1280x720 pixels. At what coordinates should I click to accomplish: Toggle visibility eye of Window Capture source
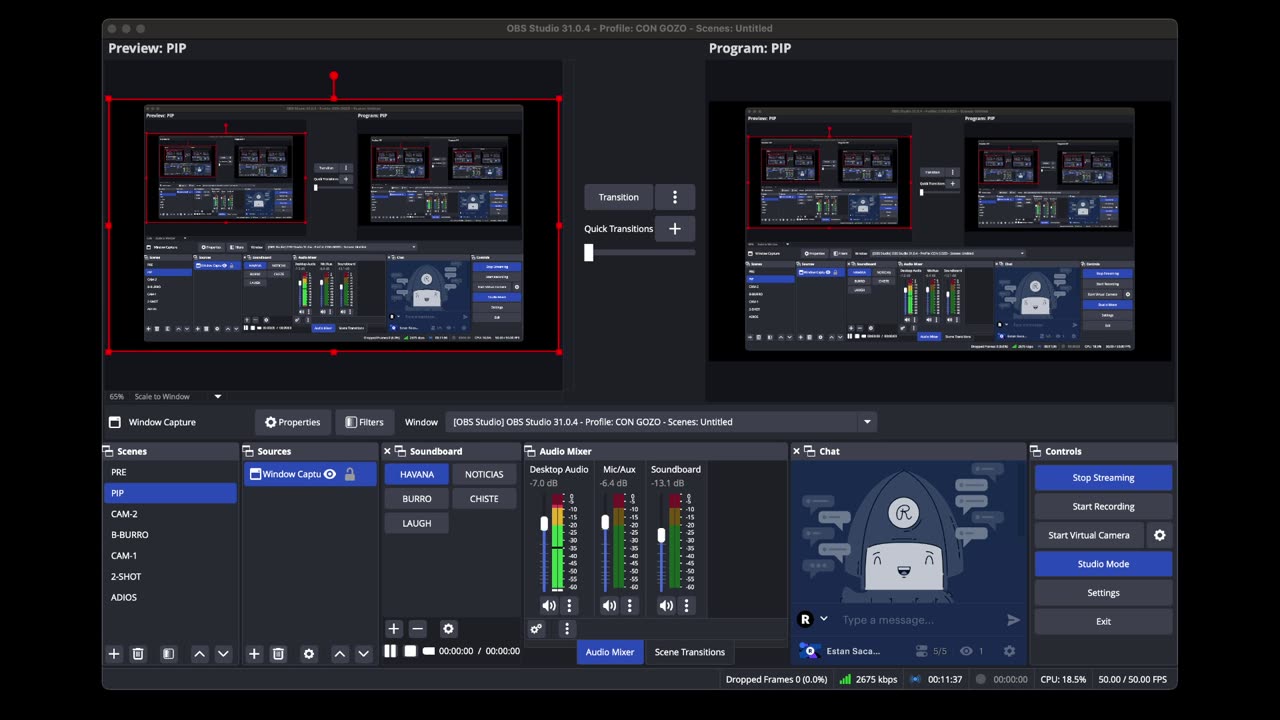(x=330, y=474)
